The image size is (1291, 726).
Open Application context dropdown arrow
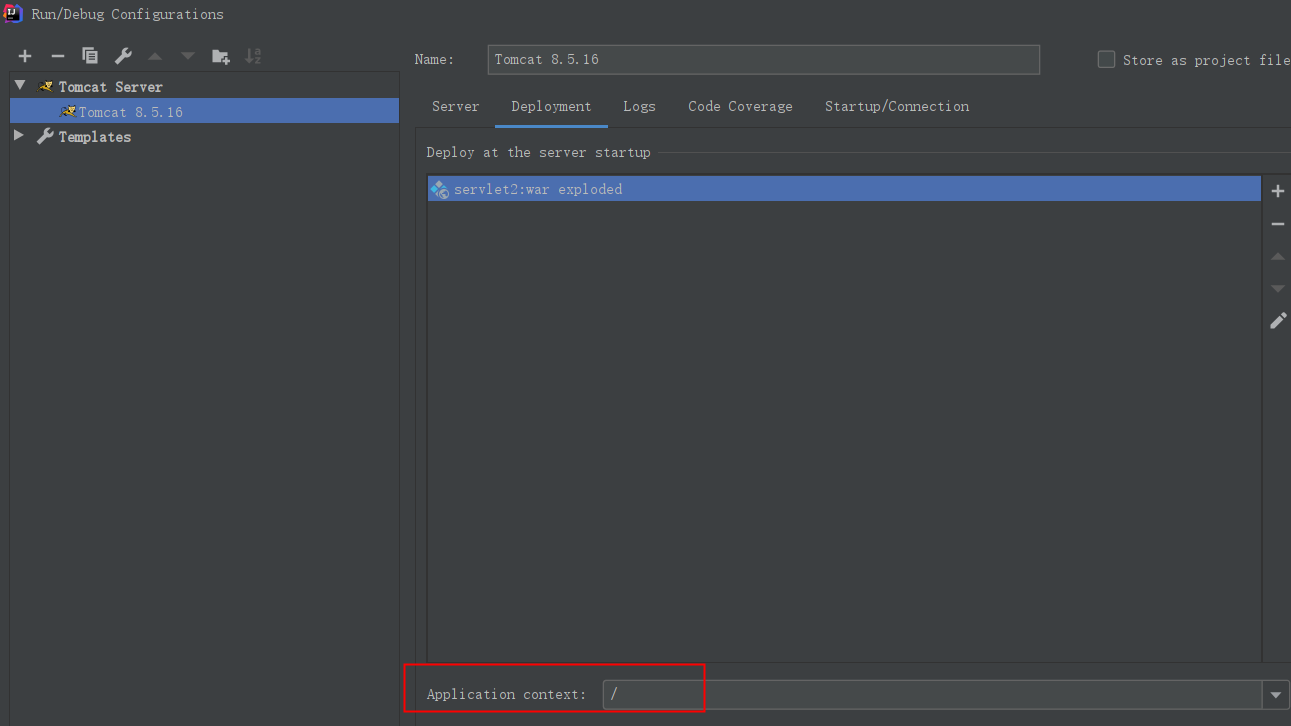[1276, 694]
